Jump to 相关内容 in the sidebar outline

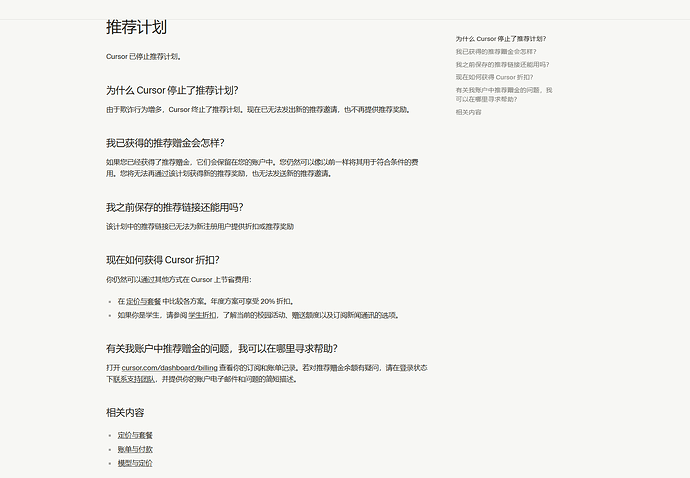[x=468, y=112]
